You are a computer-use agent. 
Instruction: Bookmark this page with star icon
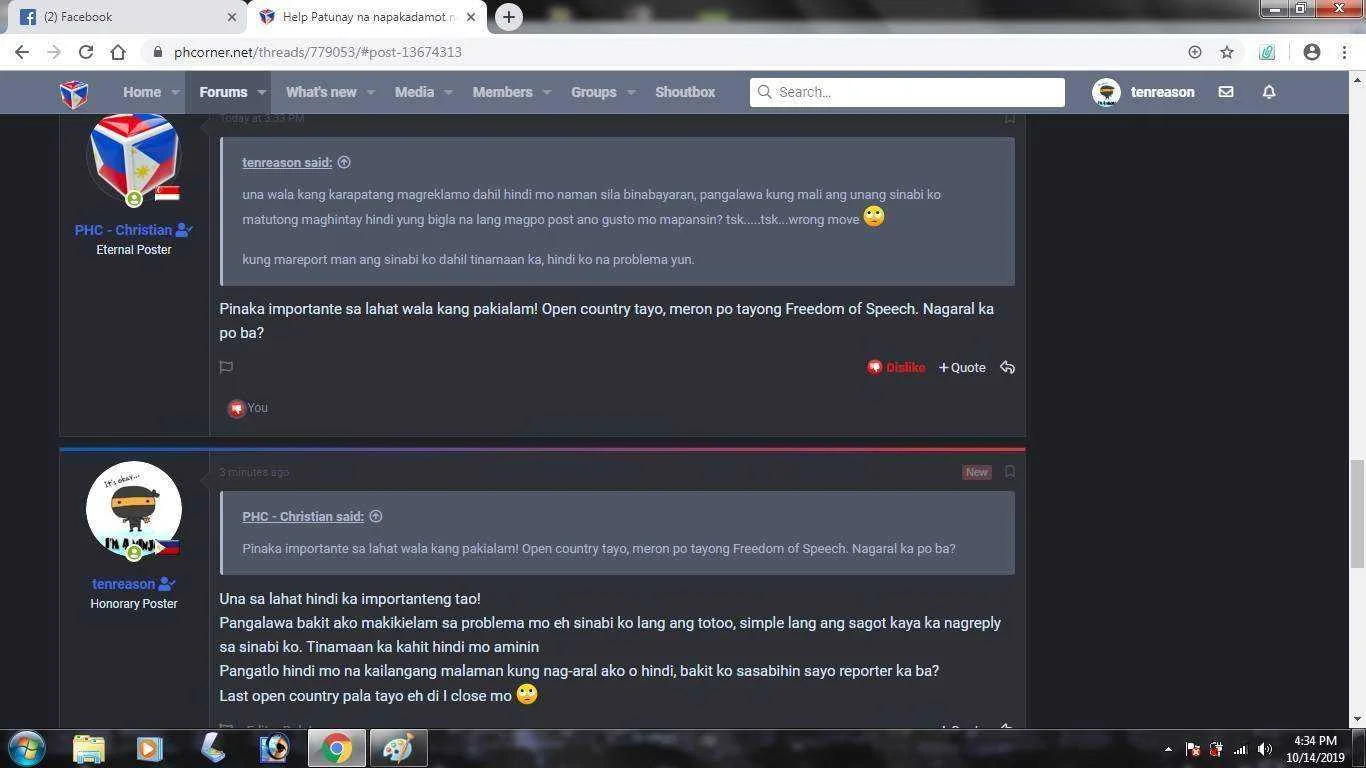[1227, 52]
